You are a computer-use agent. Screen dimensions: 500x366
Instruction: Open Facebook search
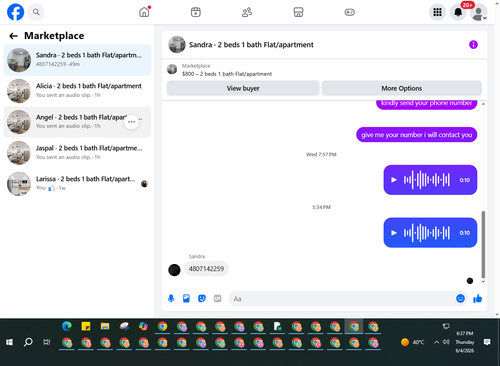(36, 12)
